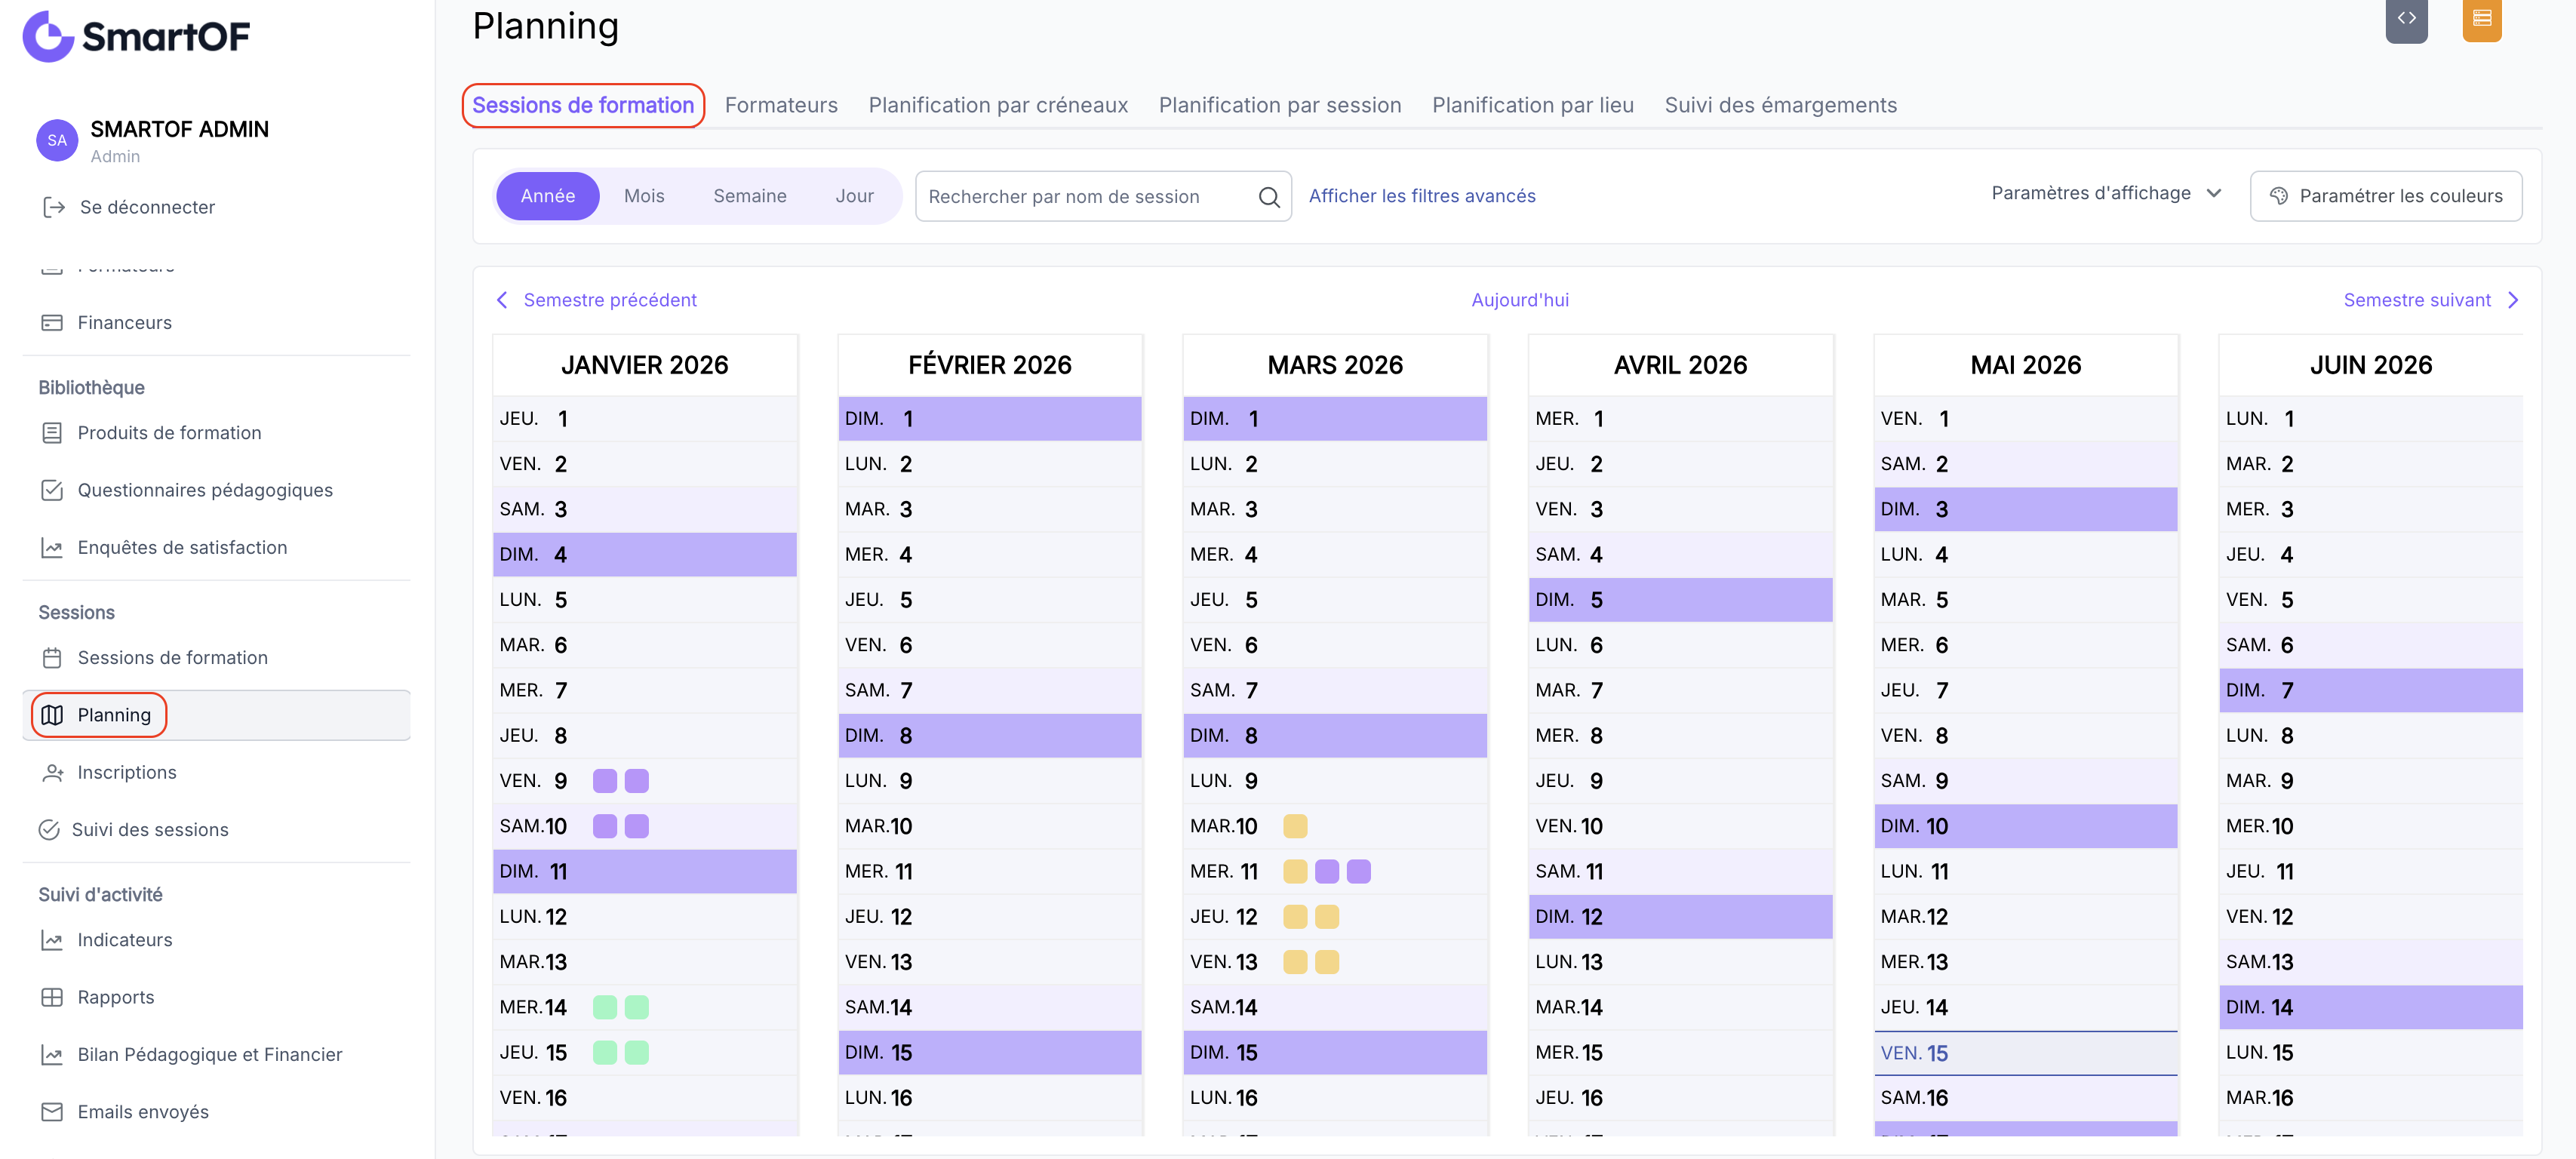Image resolution: width=2576 pixels, height=1159 pixels.
Task: Click Enquêtes de satisfaction chart icon
Action: [x=52, y=548]
